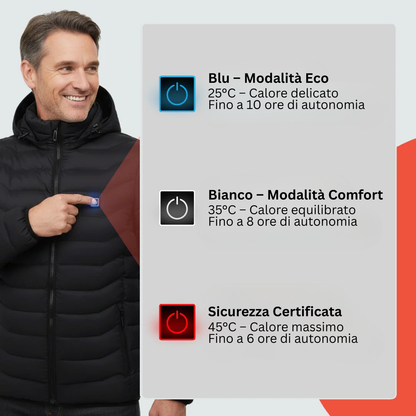Image resolution: width=416 pixels, height=416 pixels.
Task: Tap the glowing button on jacket chest
Action: coord(95,202)
